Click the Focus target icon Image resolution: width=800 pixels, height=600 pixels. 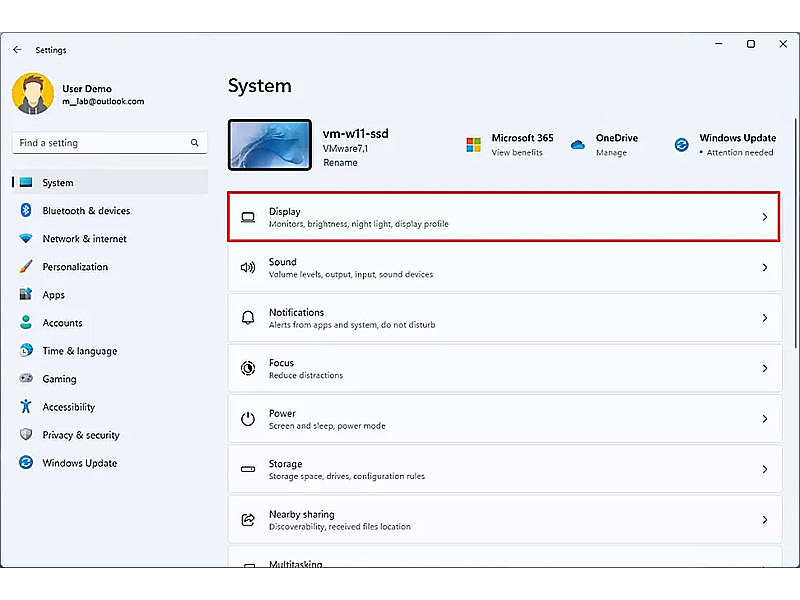tap(248, 368)
